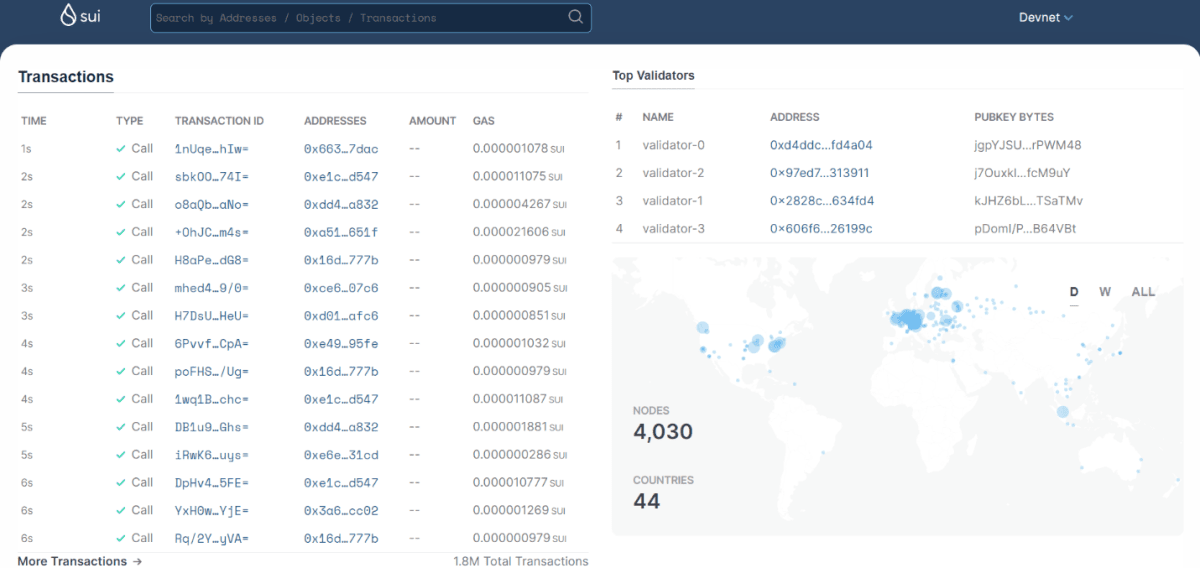Screen dimensions: 1200x568
Task: Open transaction 6Pvvf…CpA=
Action: tap(211, 343)
